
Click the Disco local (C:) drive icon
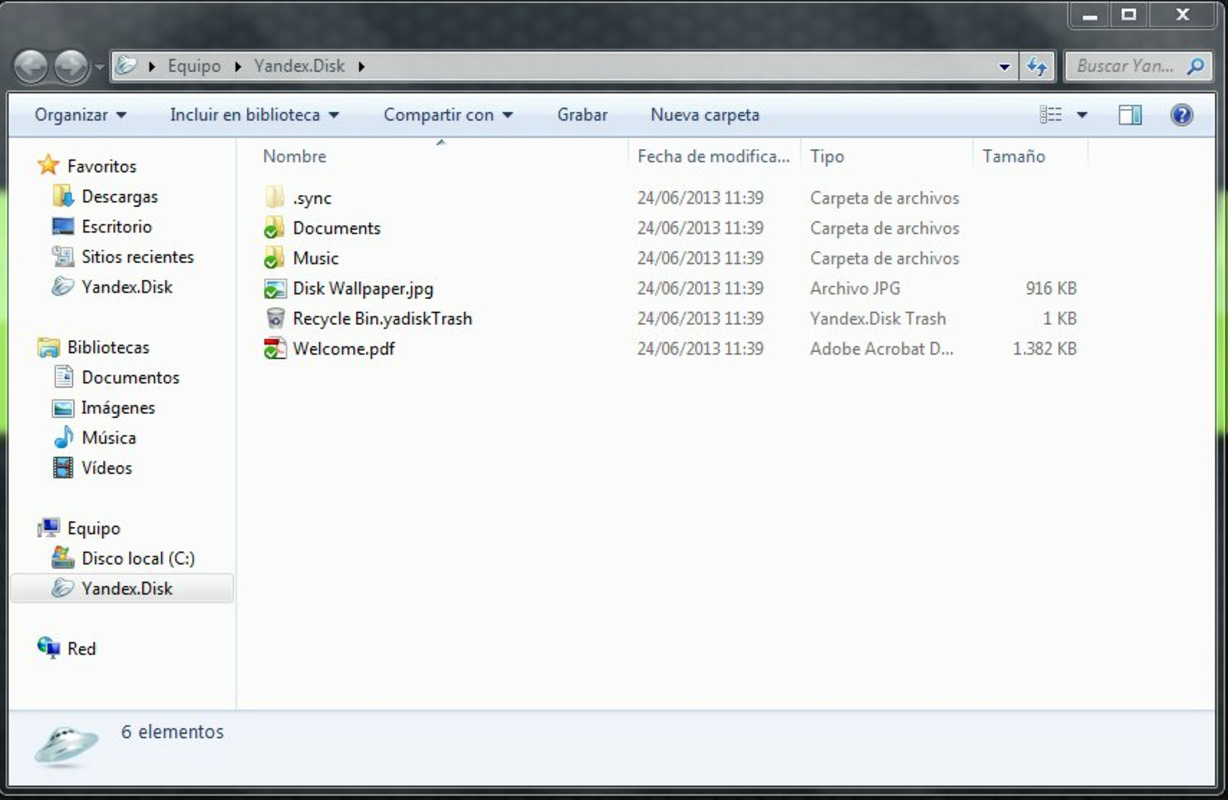[63, 558]
